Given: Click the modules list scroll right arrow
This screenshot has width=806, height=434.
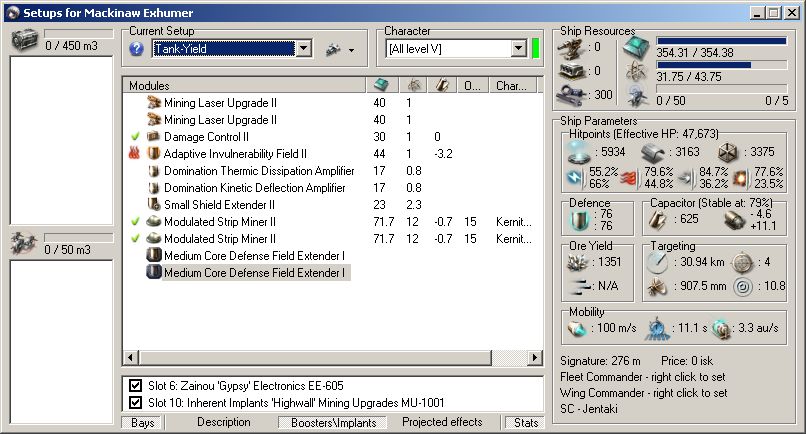Looking at the screenshot, I should (x=535, y=357).
